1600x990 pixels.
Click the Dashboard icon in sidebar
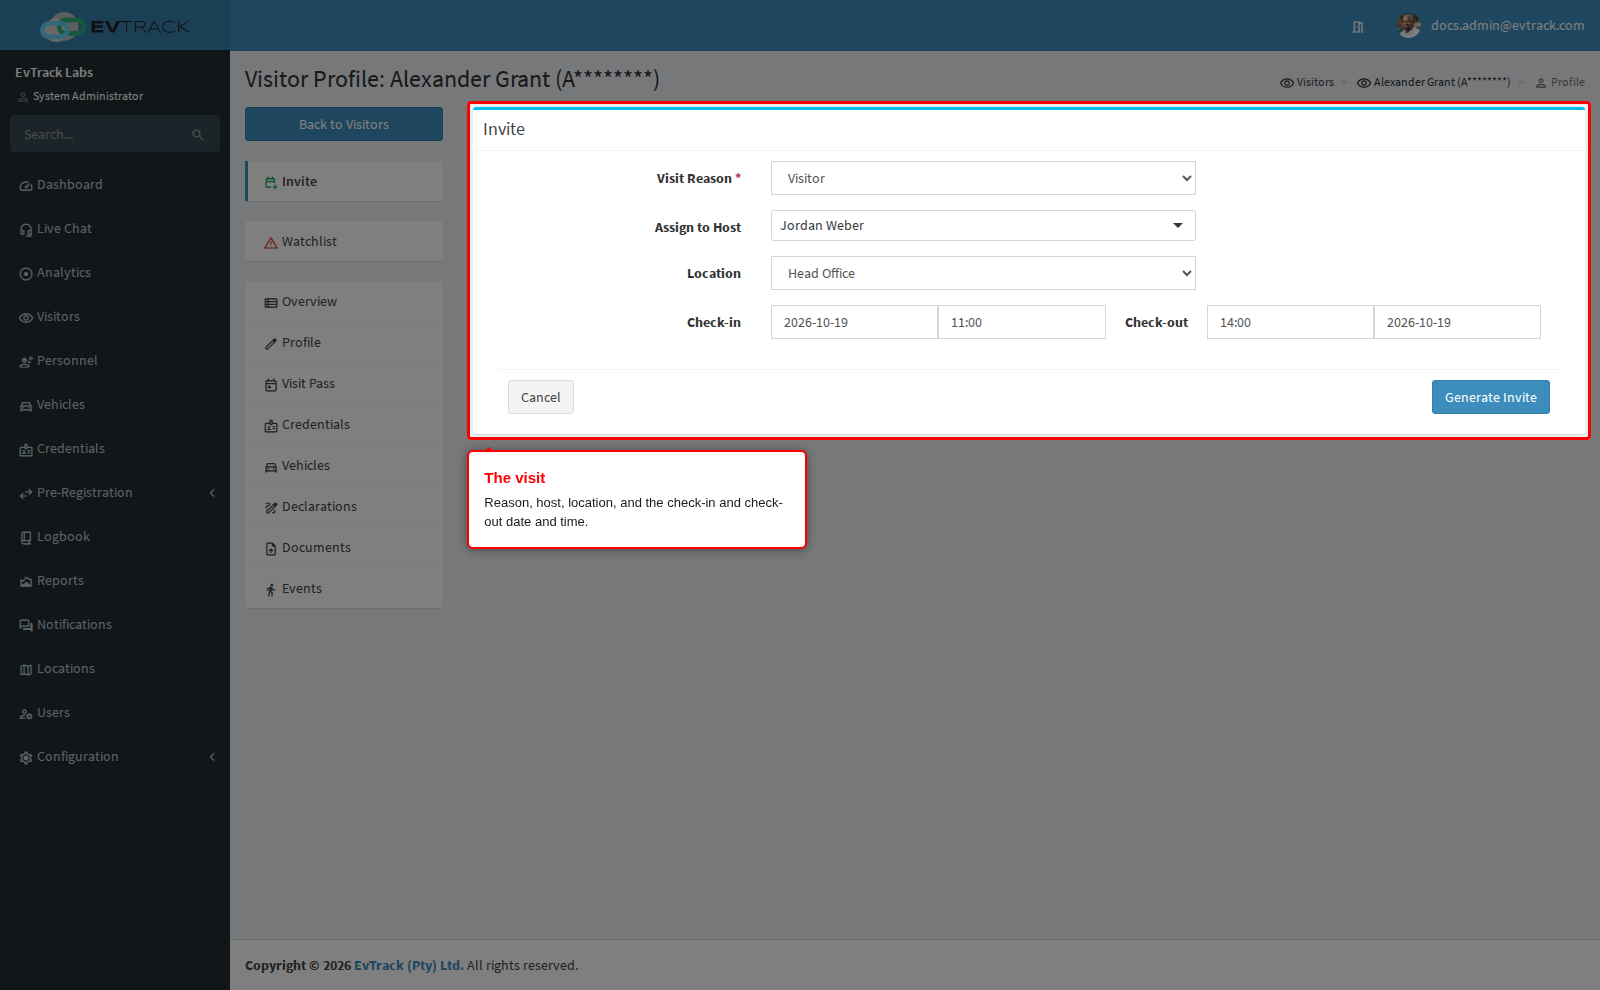(x=26, y=186)
